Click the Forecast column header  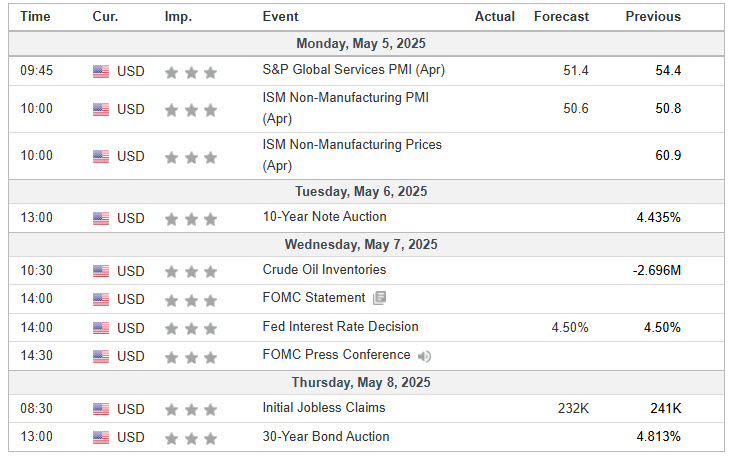point(561,16)
